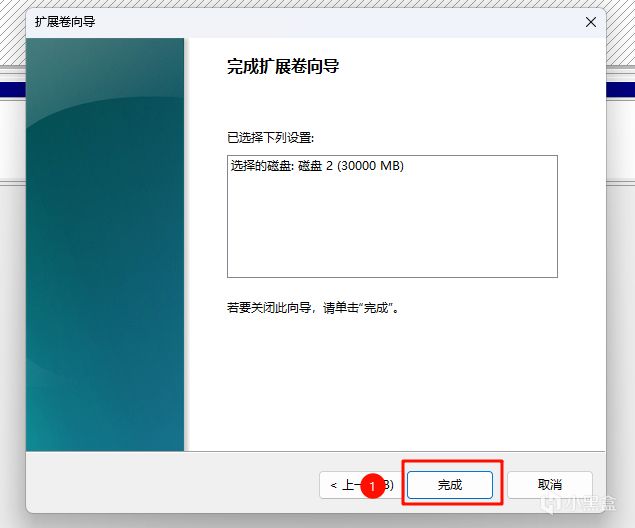Close the 扩展卷向导 dialog window

(x=590, y=22)
